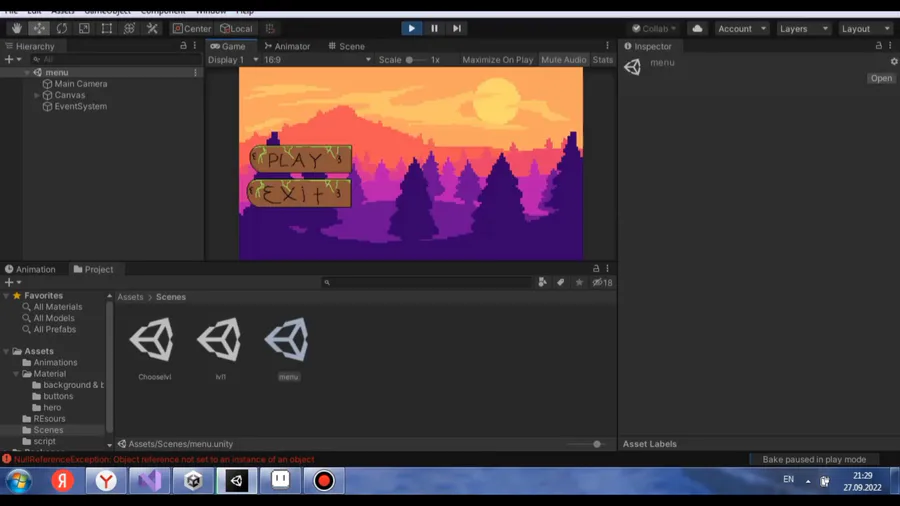Click NullReferenceException error message
The width and height of the screenshot is (900, 506).
pyautogui.click(x=164, y=460)
